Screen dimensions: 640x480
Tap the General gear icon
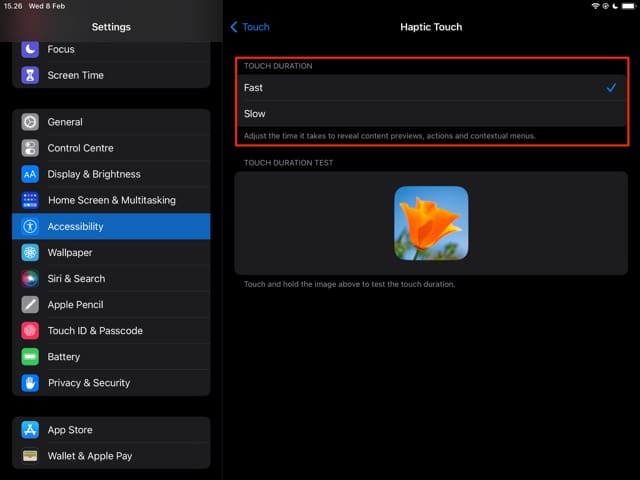pos(30,122)
